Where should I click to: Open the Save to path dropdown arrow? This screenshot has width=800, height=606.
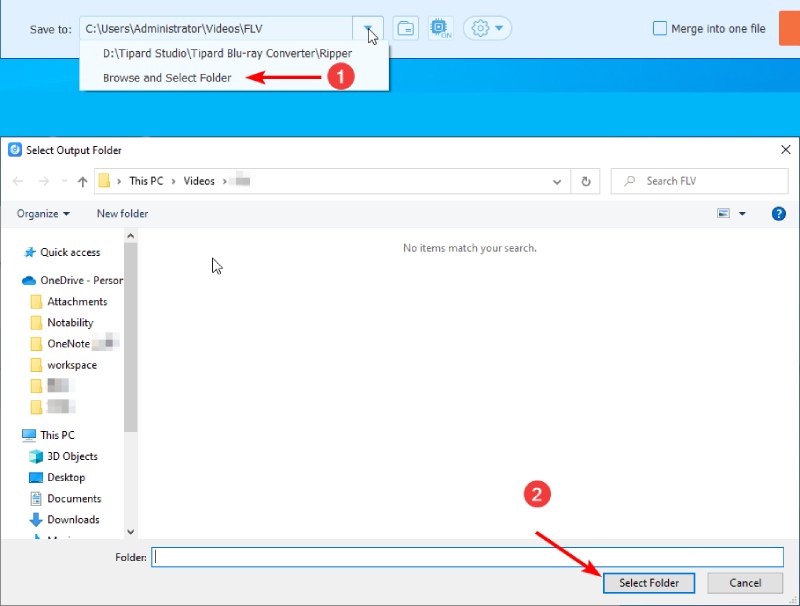tap(367, 29)
